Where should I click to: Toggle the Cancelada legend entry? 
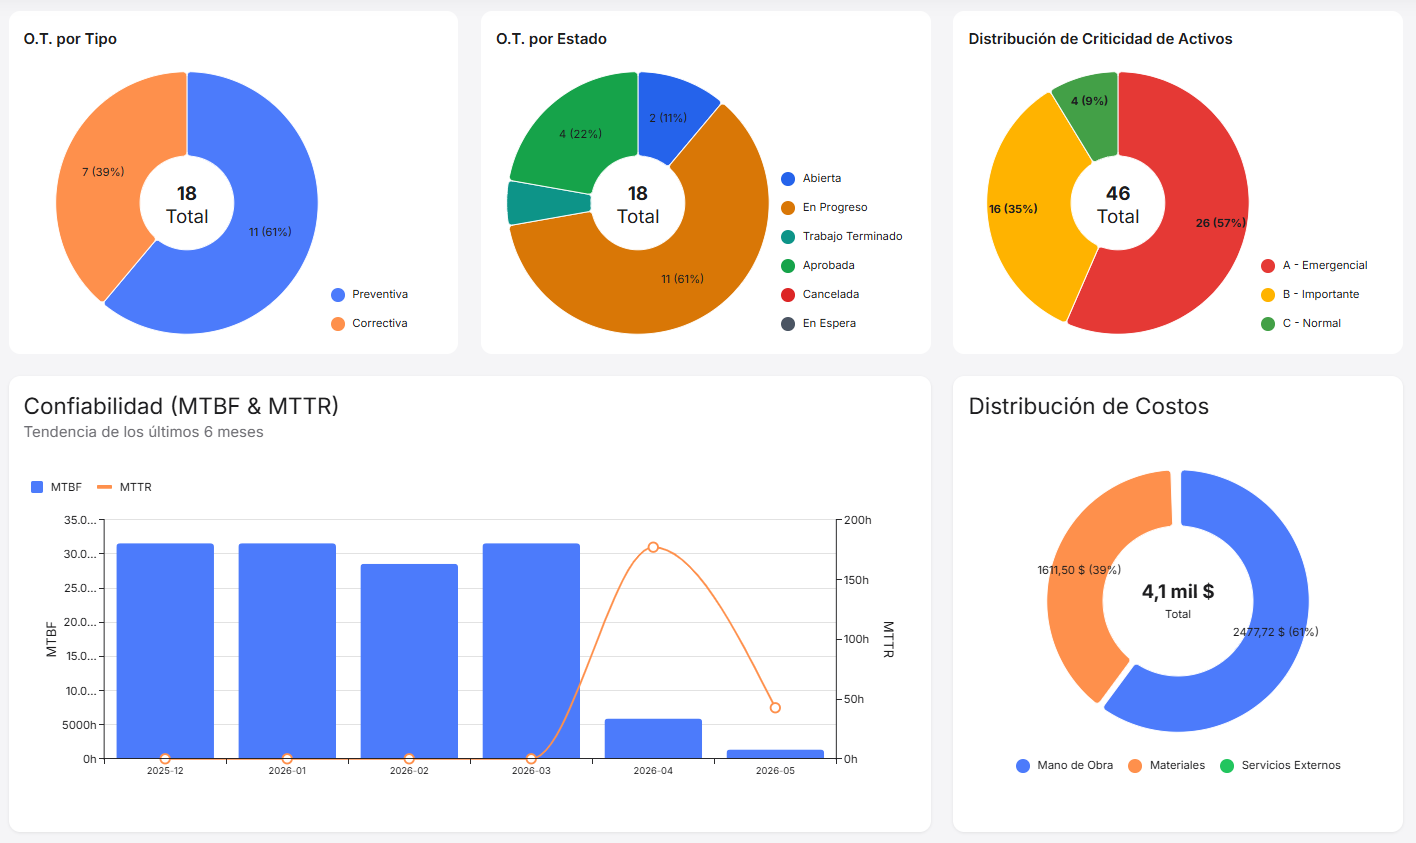(x=820, y=294)
